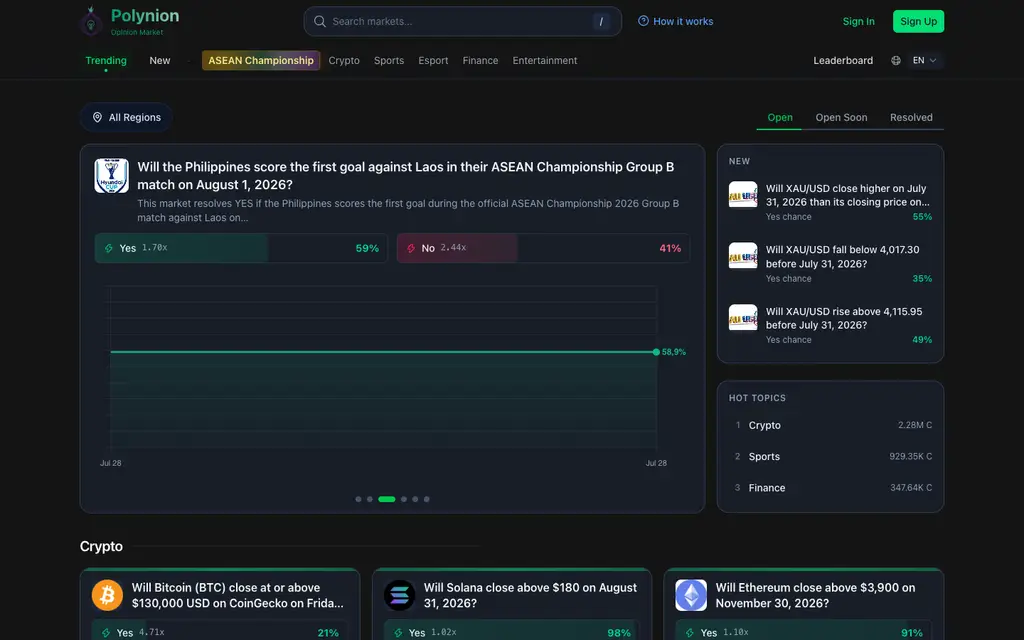Image resolution: width=1024 pixels, height=640 pixels.
Task: Click the globe language icon
Action: coord(896,60)
